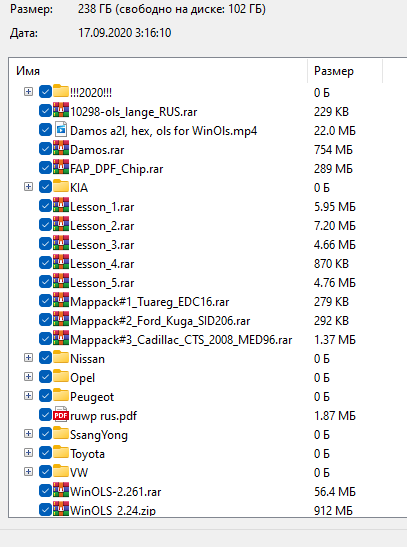The image size is (407, 547).
Task: Select the Lesson_2.rar file name
Action: point(102,226)
